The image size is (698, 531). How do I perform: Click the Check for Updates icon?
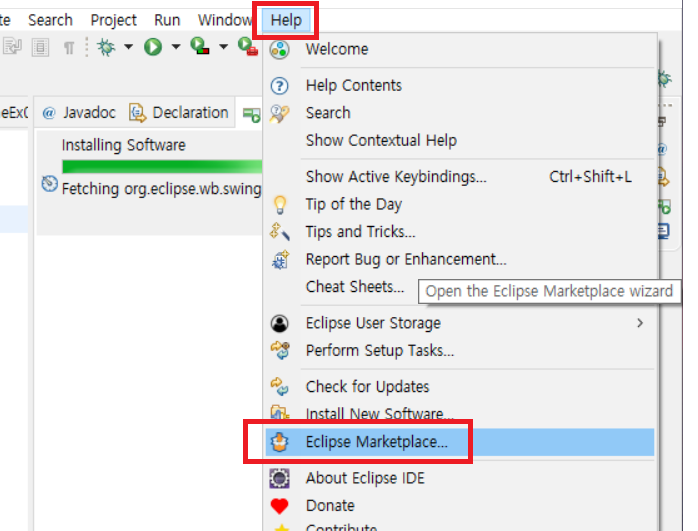coord(280,387)
